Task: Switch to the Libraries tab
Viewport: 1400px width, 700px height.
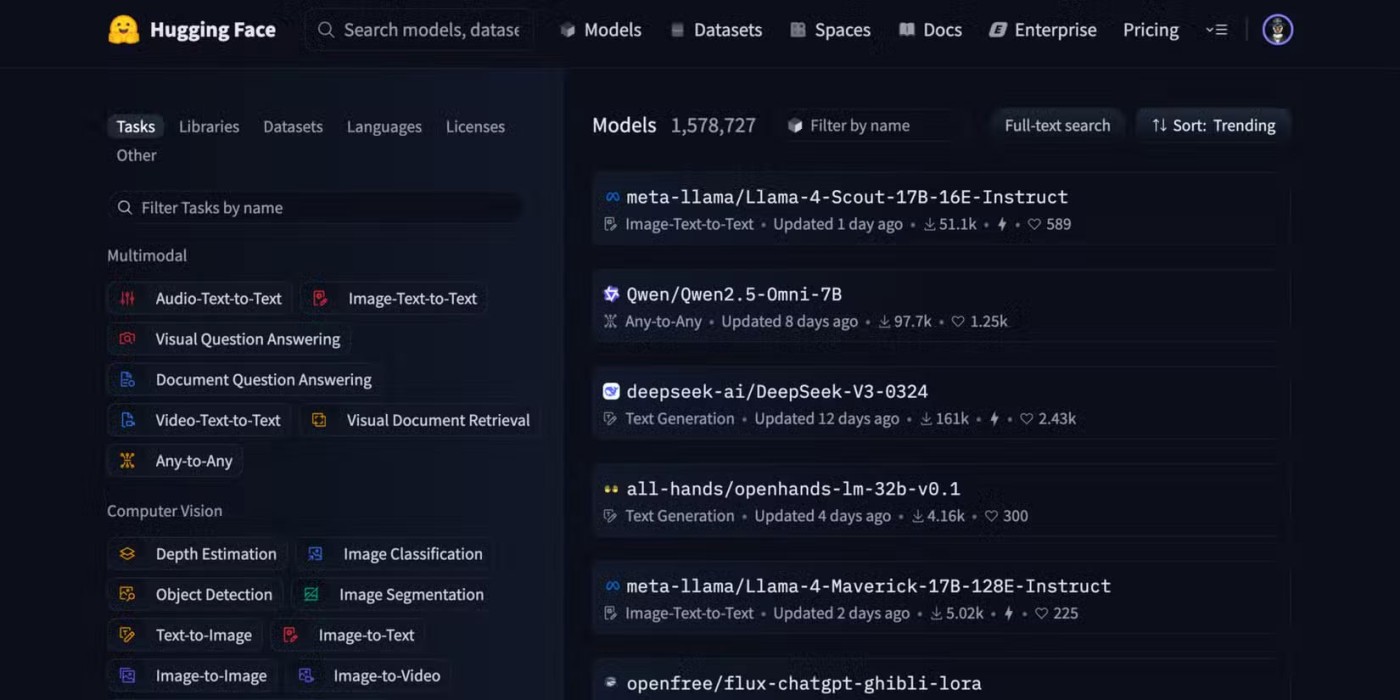Action: tap(209, 127)
